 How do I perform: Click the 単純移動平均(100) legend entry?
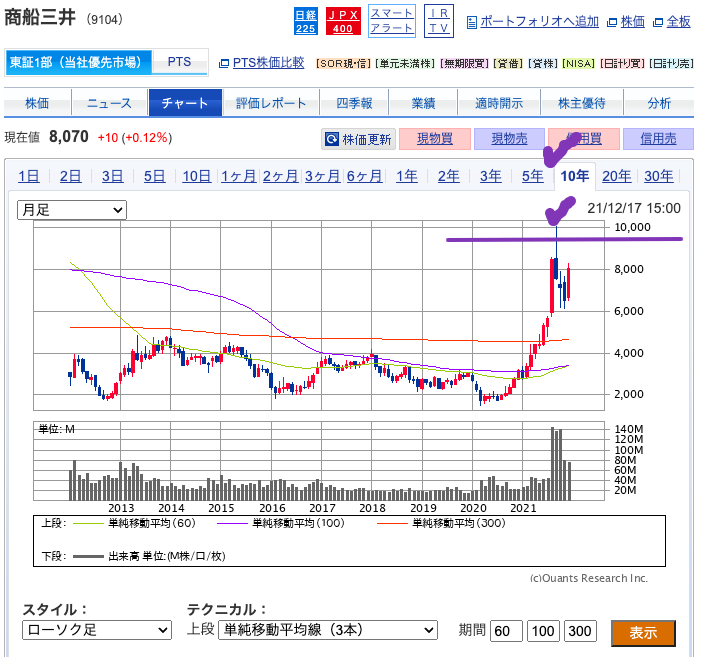(281, 523)
